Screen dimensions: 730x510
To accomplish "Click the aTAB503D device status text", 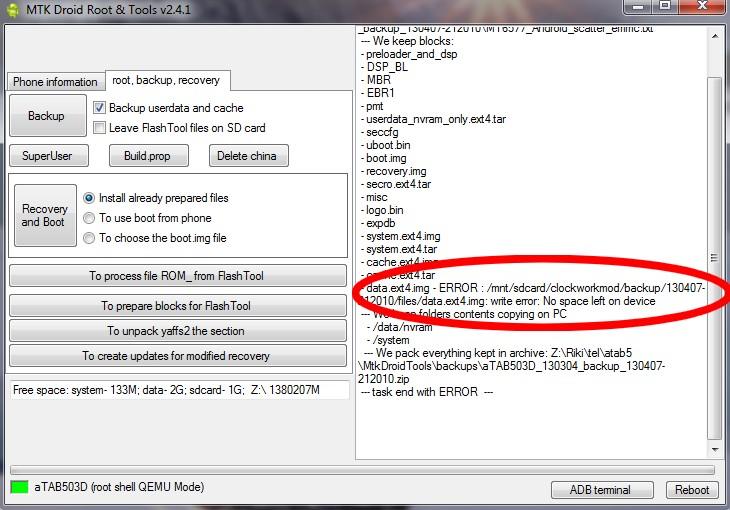I will tap(119, 487).
